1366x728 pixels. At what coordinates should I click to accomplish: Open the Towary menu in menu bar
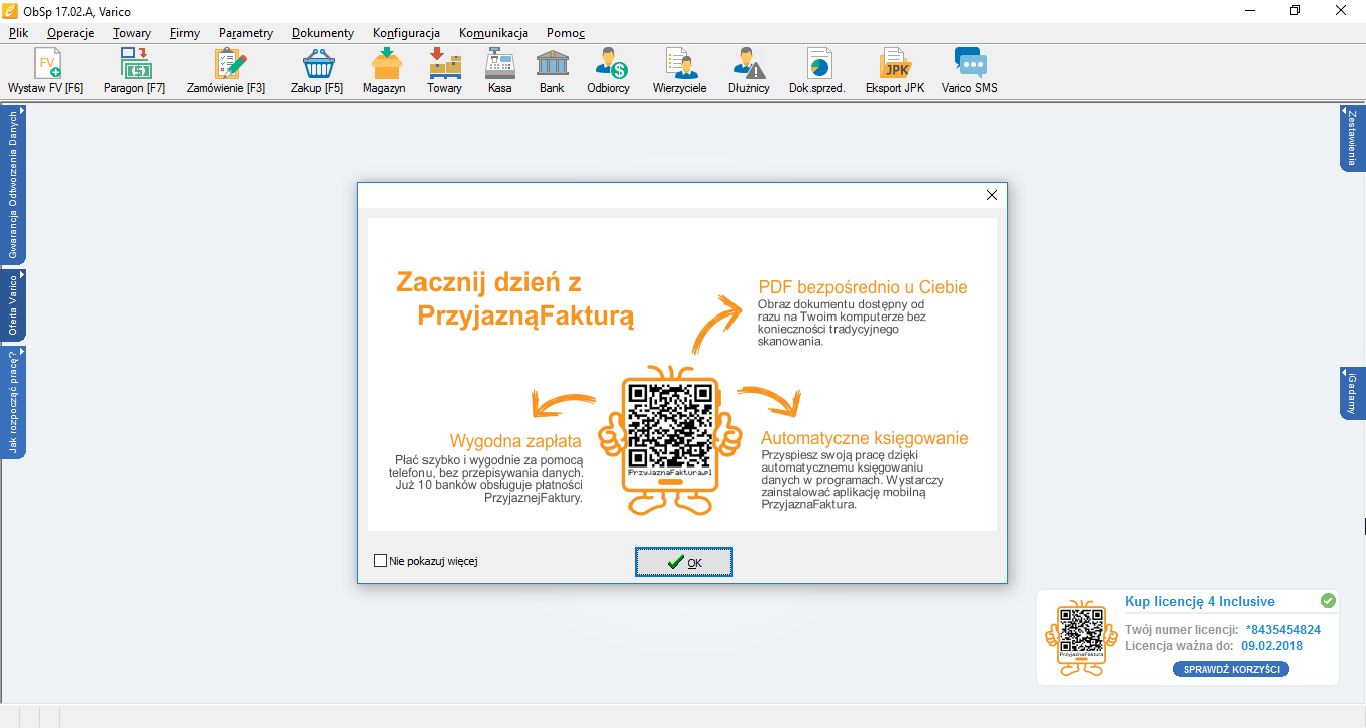tap(132, 33)
